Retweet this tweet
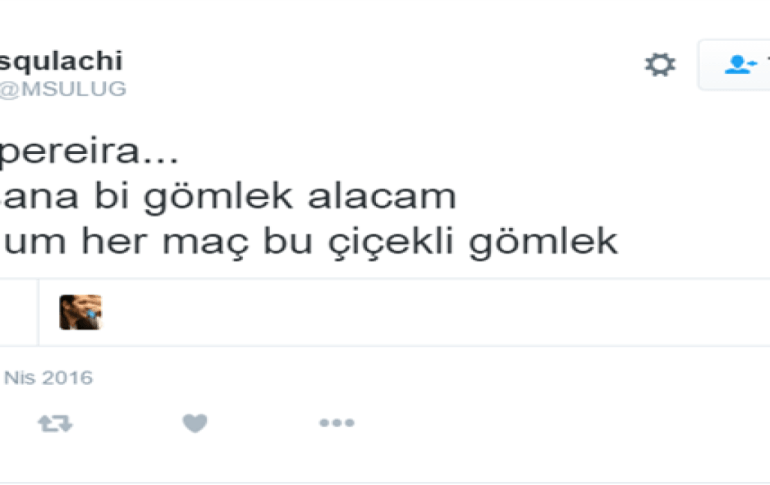Image resolution: width=770 pixels, height=485 pixels. pos(55,423)
